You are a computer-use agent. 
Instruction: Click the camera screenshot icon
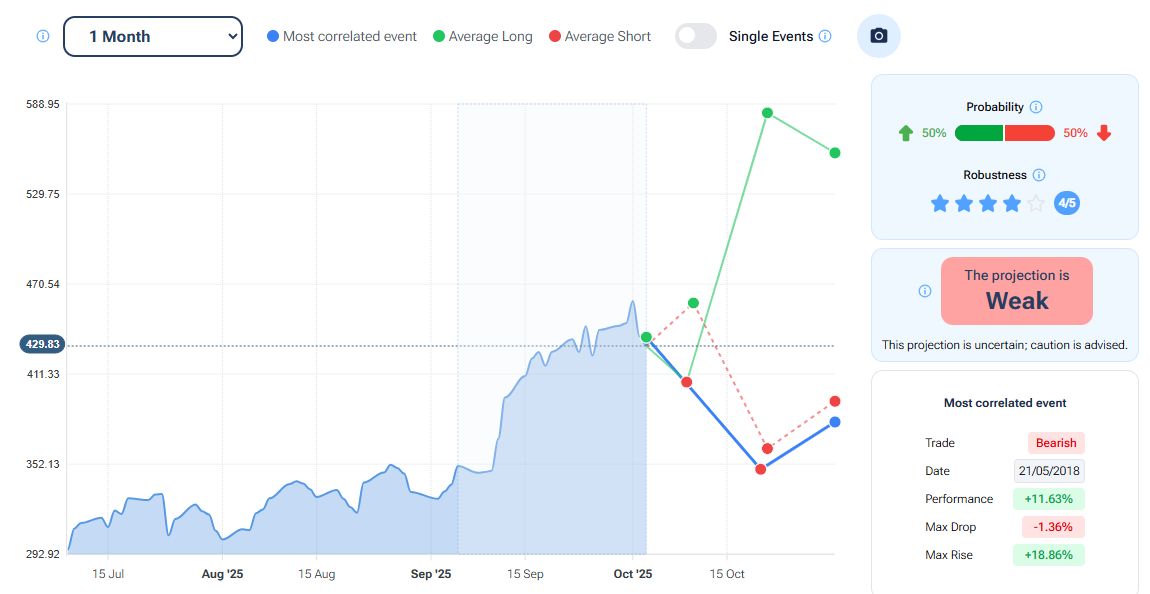click(879, 36)
